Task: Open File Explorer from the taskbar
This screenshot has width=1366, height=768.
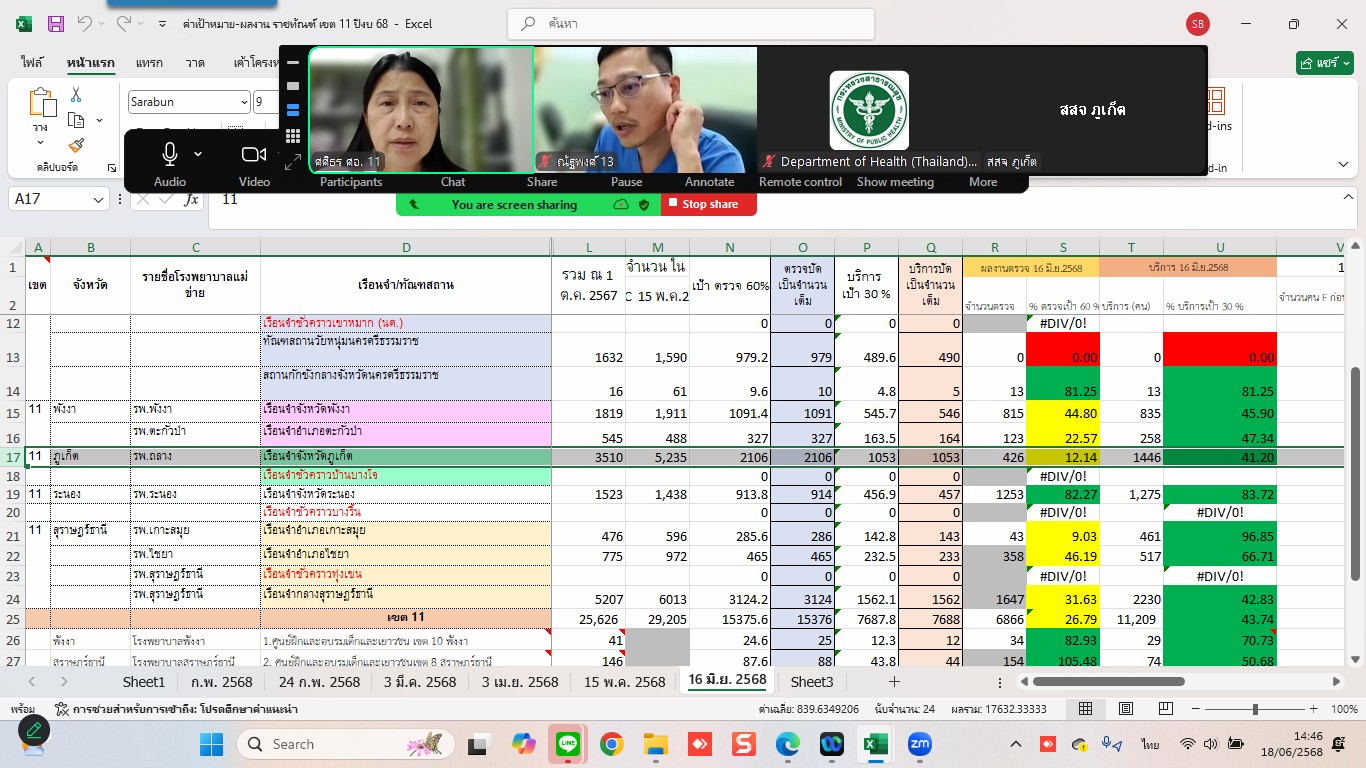Action: tap(656, 744)
